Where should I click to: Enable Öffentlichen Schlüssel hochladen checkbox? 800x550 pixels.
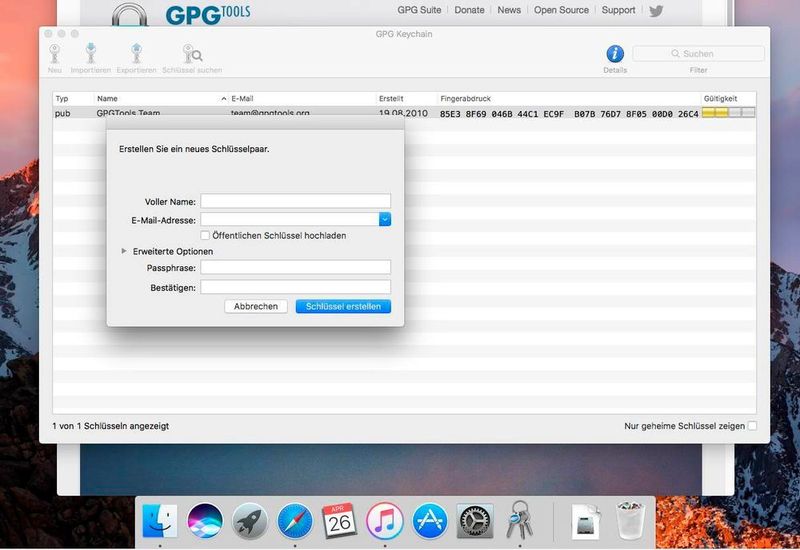click(x=205, y=235)
